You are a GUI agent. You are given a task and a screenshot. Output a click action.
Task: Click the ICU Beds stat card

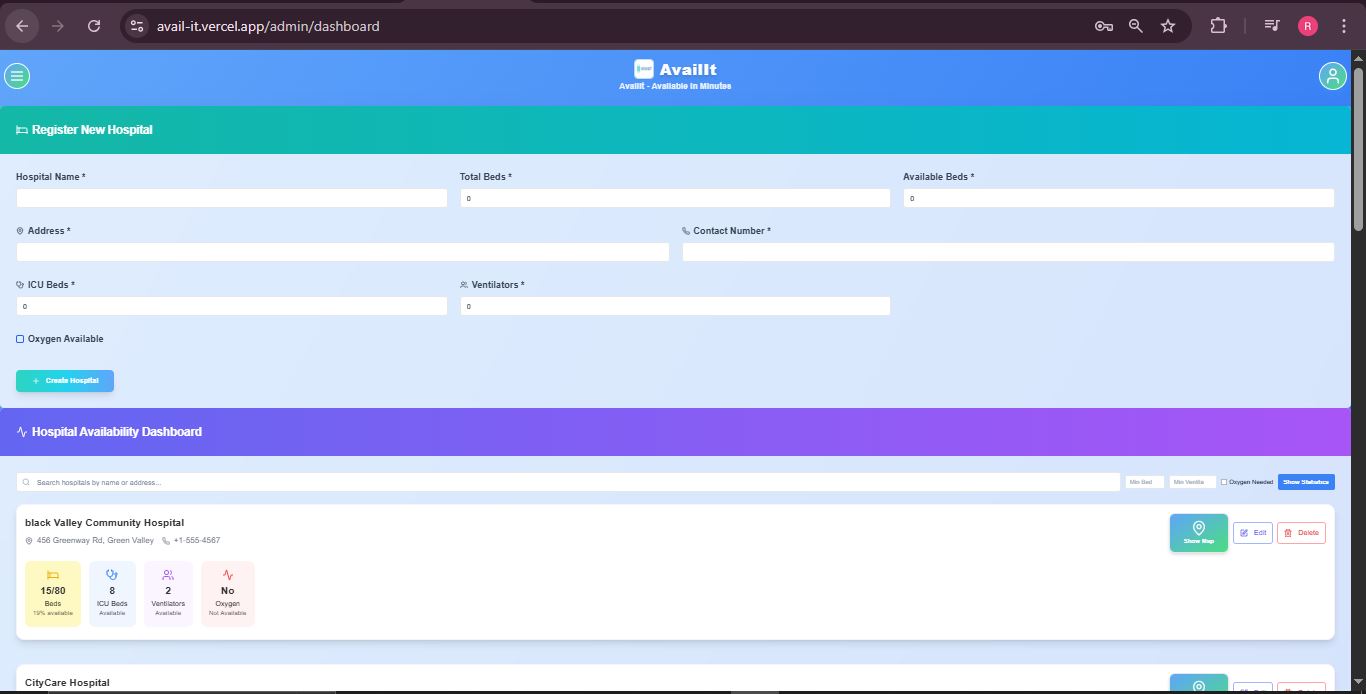coord(112,594)
